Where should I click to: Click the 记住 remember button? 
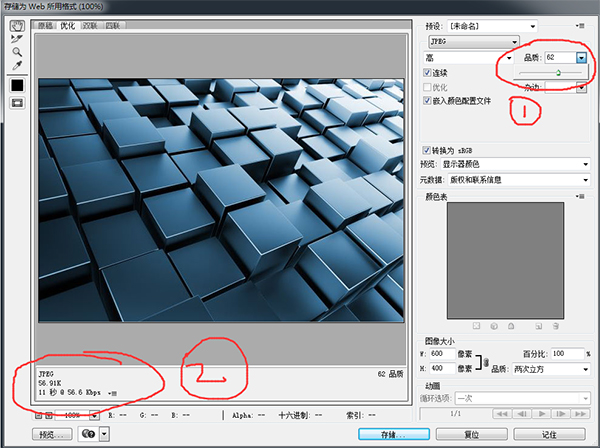[549, 434]
